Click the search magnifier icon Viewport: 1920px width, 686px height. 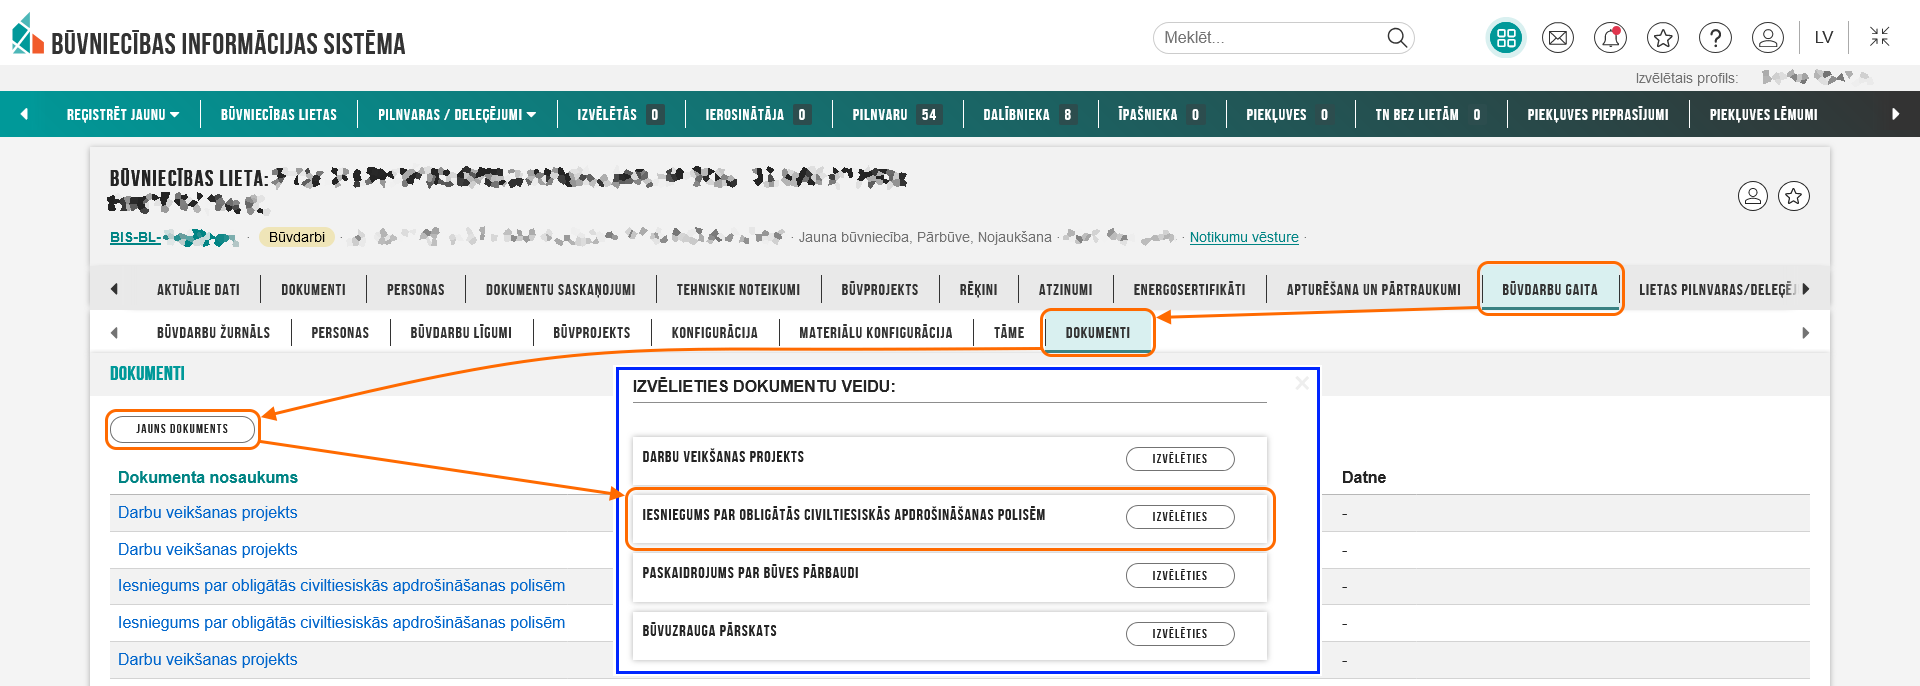point(1397,38)
